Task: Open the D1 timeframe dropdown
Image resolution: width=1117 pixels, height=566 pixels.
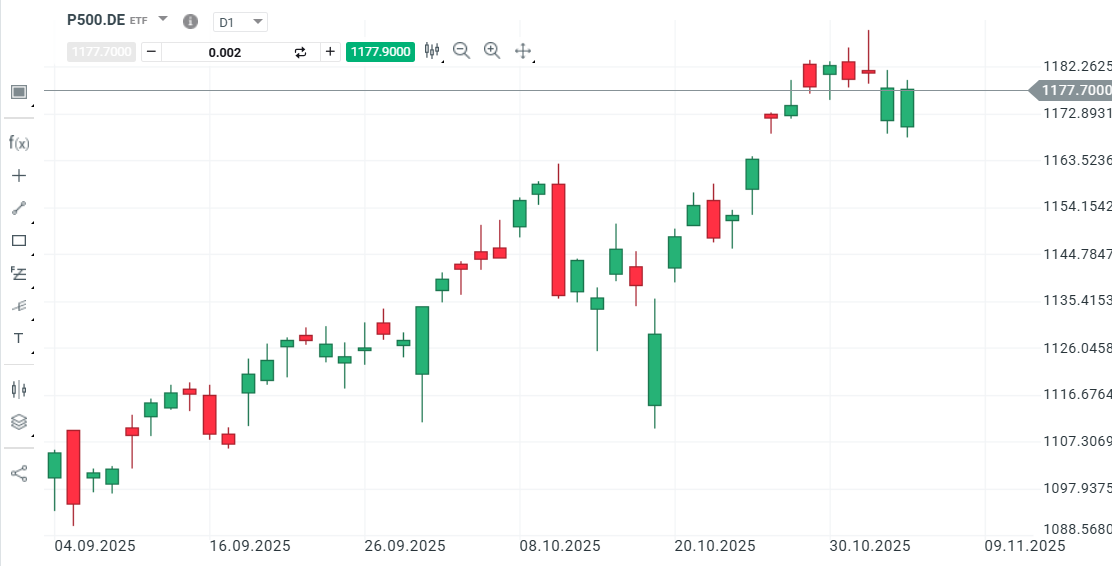Action: 241,21
